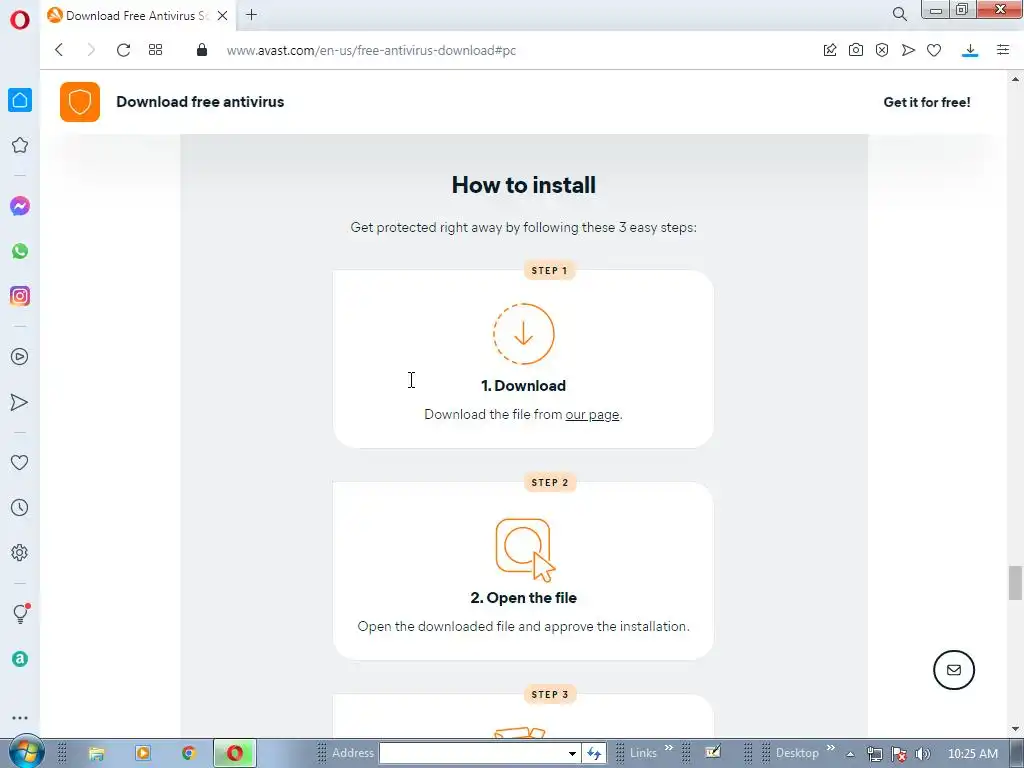The image size is (1024, 768).
Task: Click 'Get it for free!' link
Action: [x=927, y=102]
